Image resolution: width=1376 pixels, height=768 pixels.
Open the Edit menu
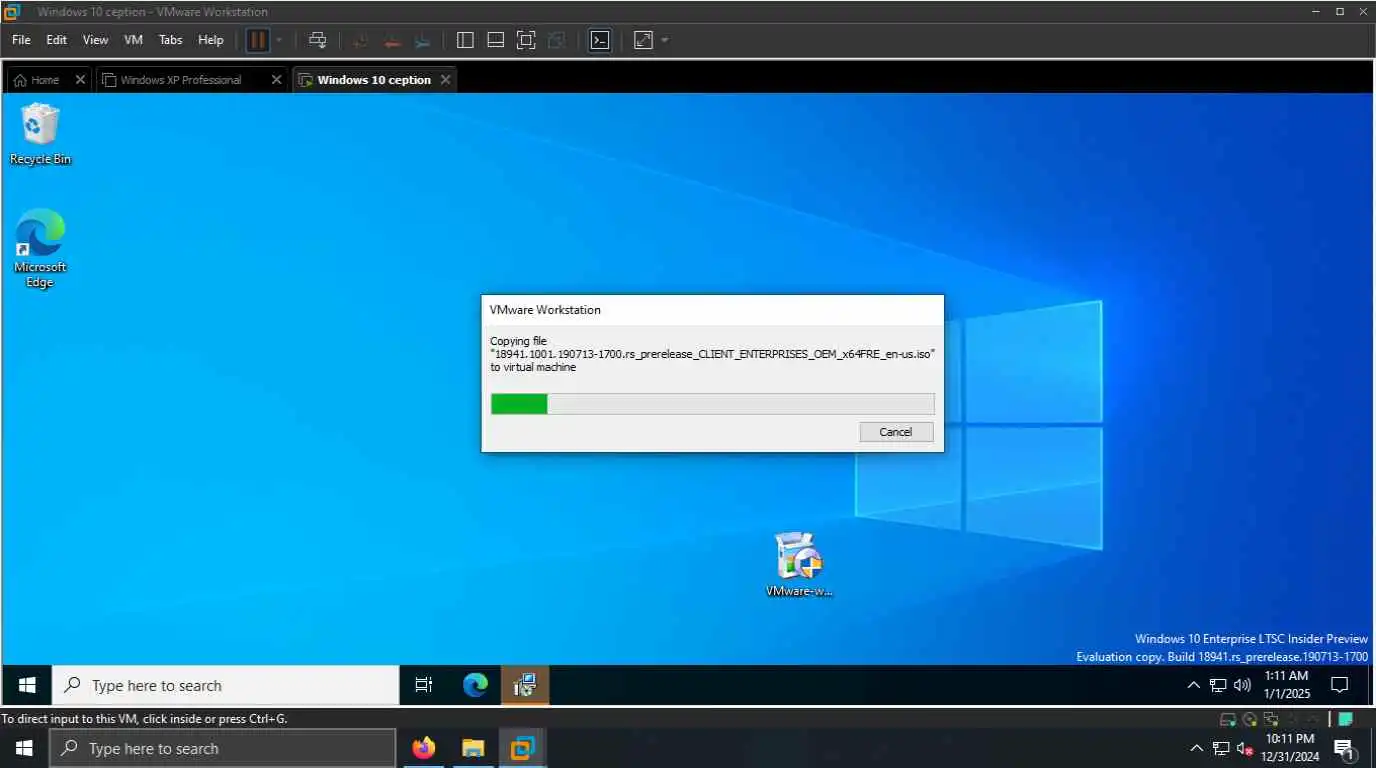click(56, 40)
